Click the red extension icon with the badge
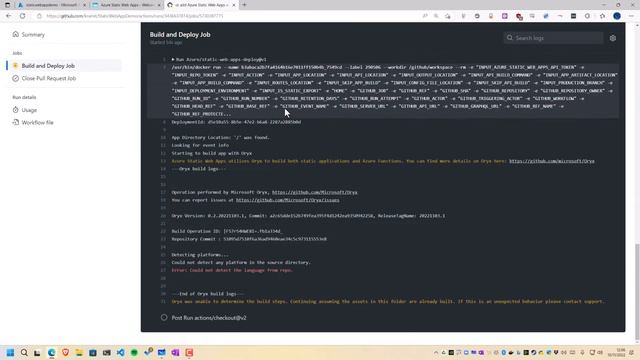Screen dimensions: 640x360 [519, 16]
